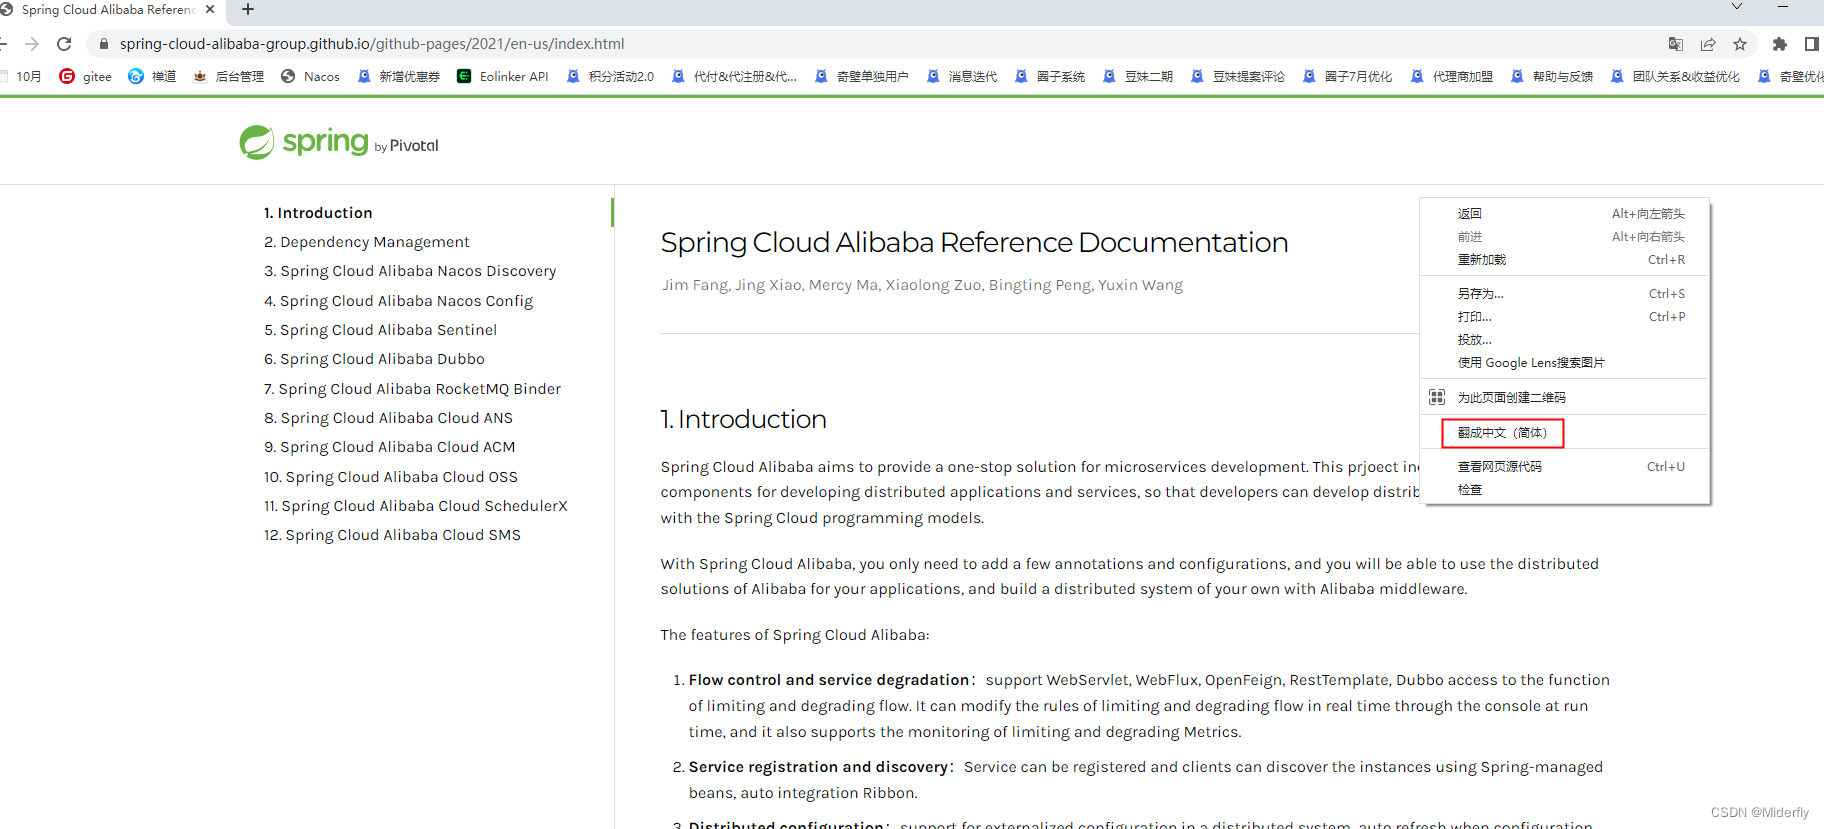Open 8. Spring Cloud Alibaba Cloud ANS
Screen dimensions: 1824x829
(388, 418)
